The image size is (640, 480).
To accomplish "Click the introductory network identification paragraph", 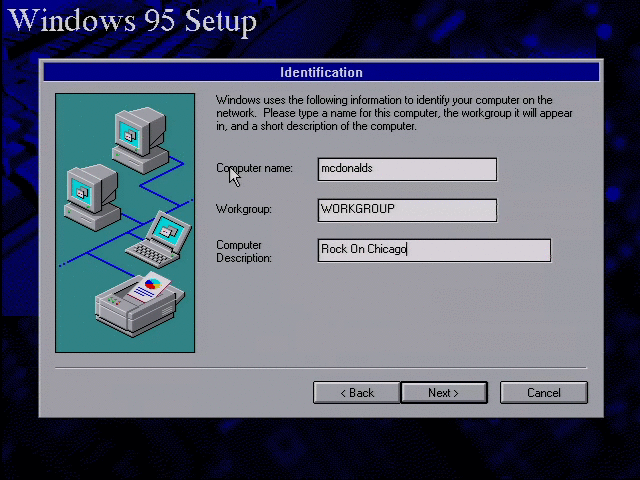I will click(x=394, y=113).
